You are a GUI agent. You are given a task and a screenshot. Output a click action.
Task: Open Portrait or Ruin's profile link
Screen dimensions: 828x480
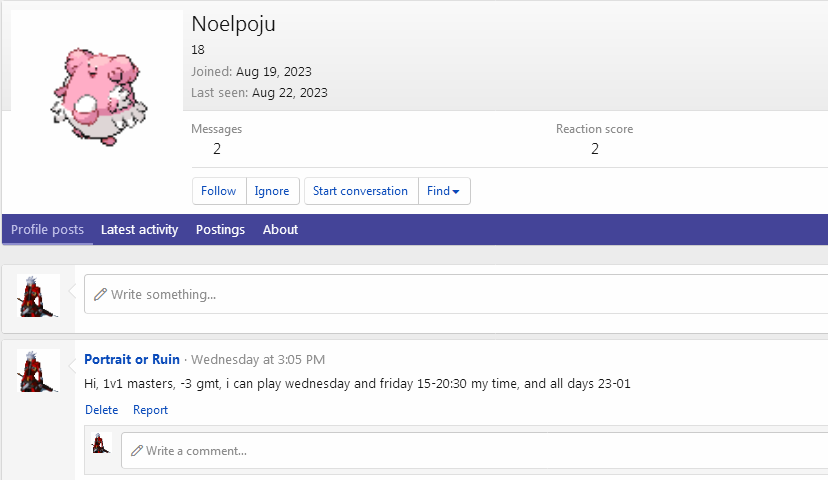pos(132,360)
